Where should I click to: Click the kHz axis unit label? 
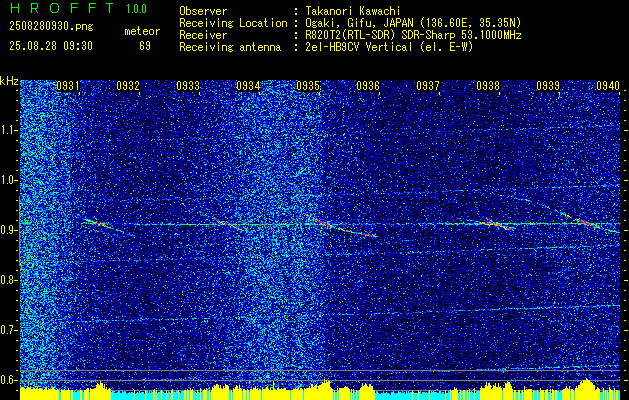pyautogui.click(x=9, y=81)
